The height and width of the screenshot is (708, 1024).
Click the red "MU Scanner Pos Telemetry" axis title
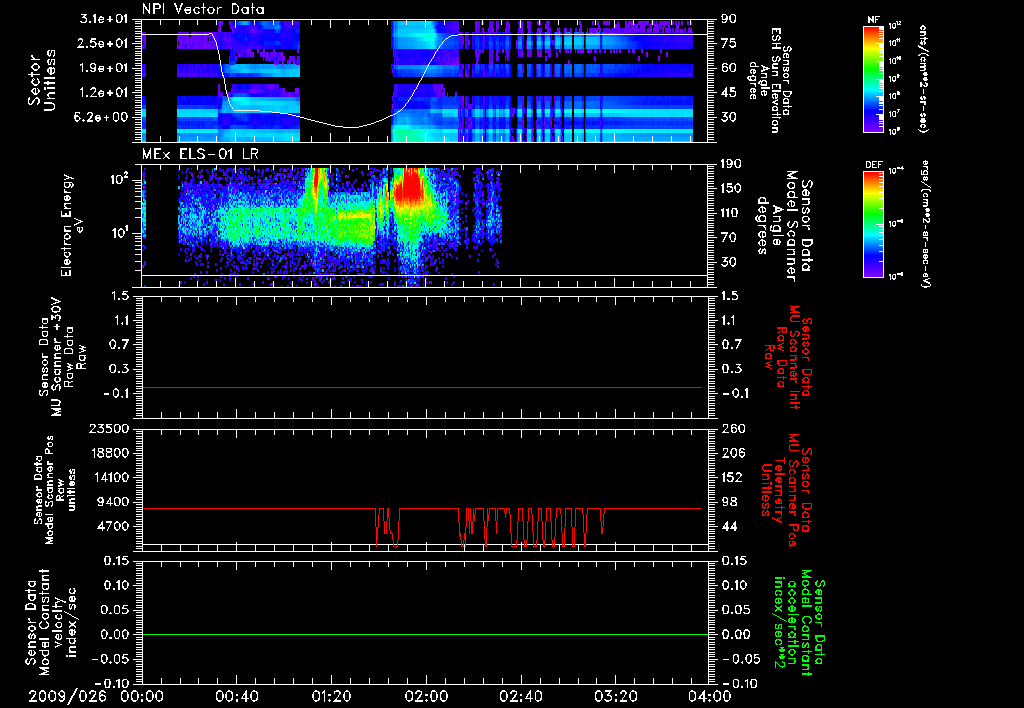point(787,490)
